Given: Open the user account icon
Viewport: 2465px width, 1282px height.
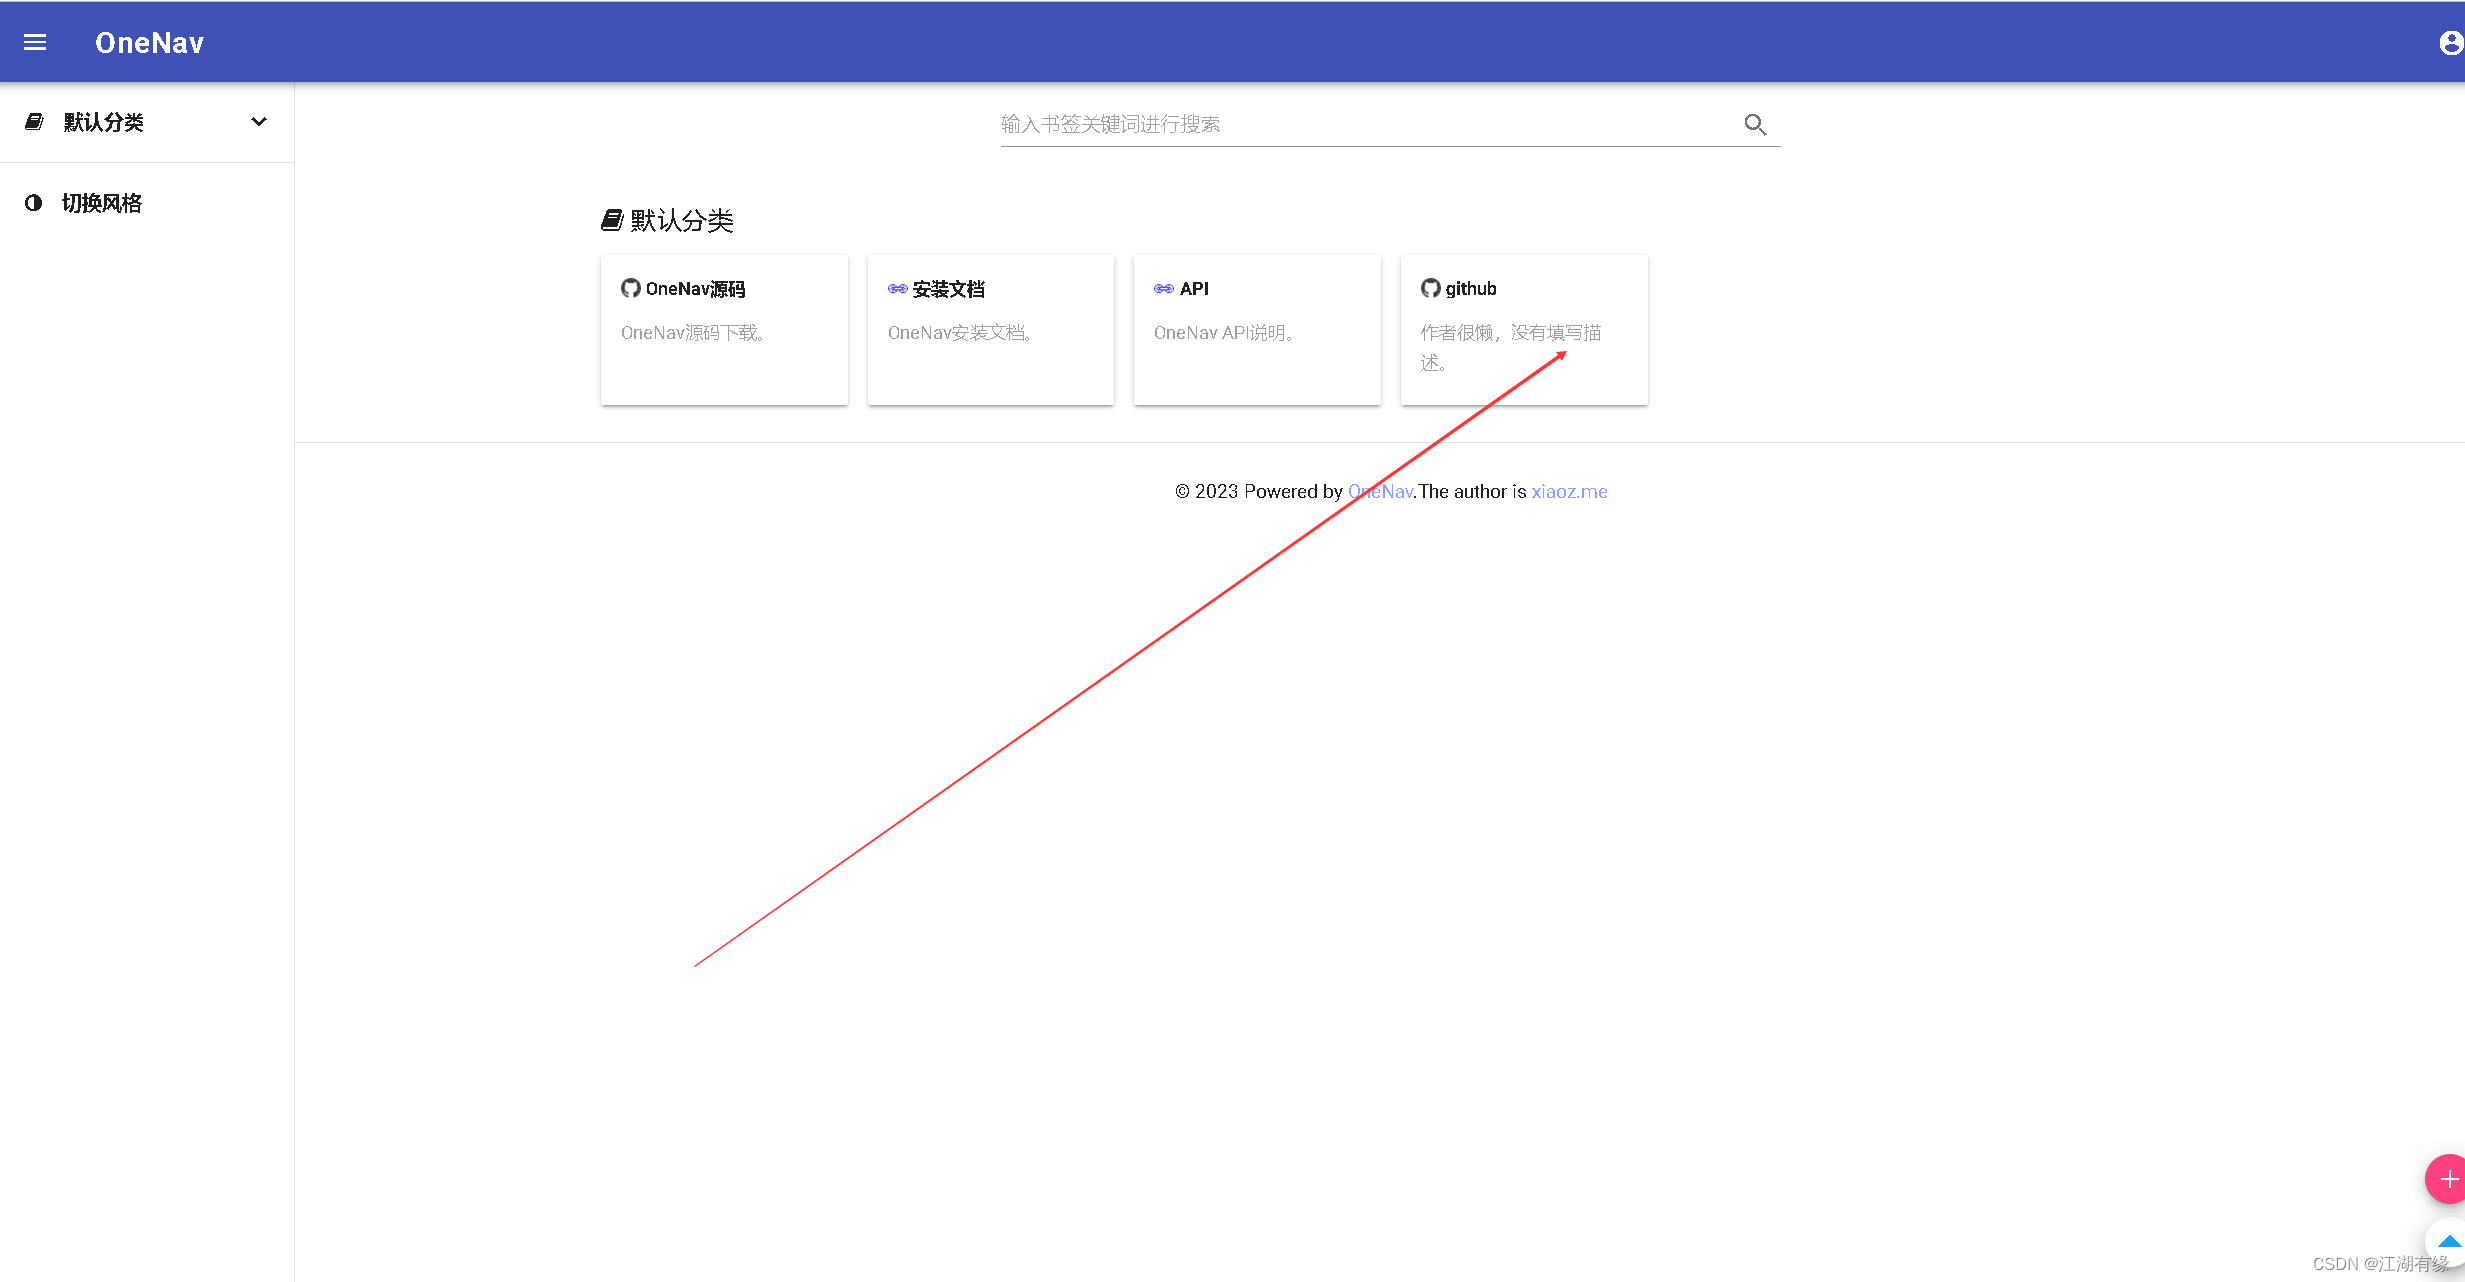Looking at the screenshot, I should [x=2451, y=42].
